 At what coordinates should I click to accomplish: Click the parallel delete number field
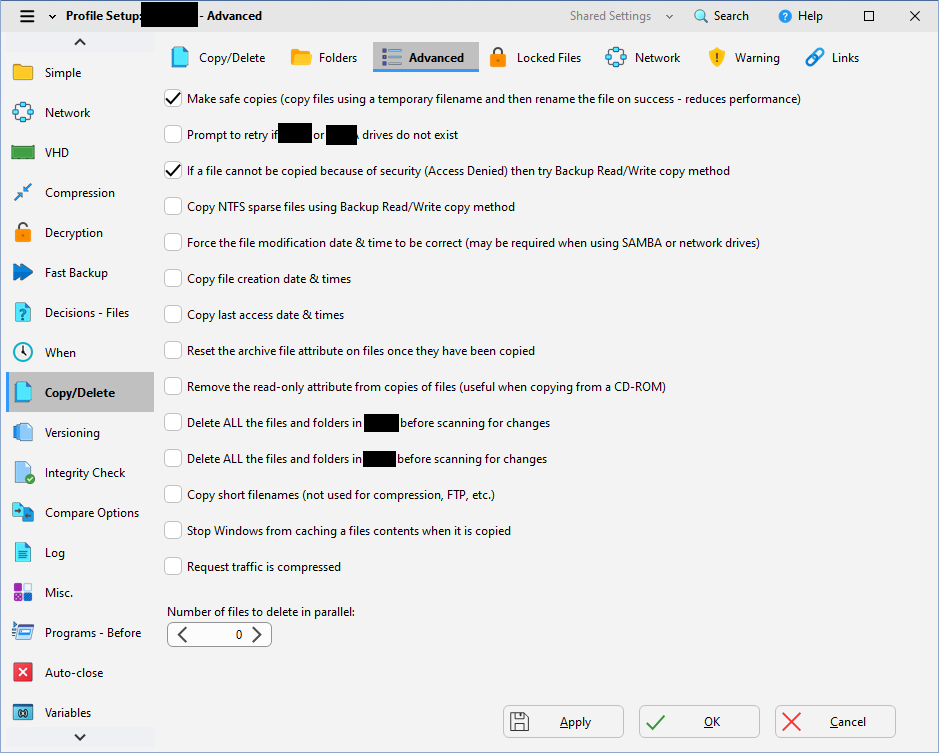coord(220,634)
